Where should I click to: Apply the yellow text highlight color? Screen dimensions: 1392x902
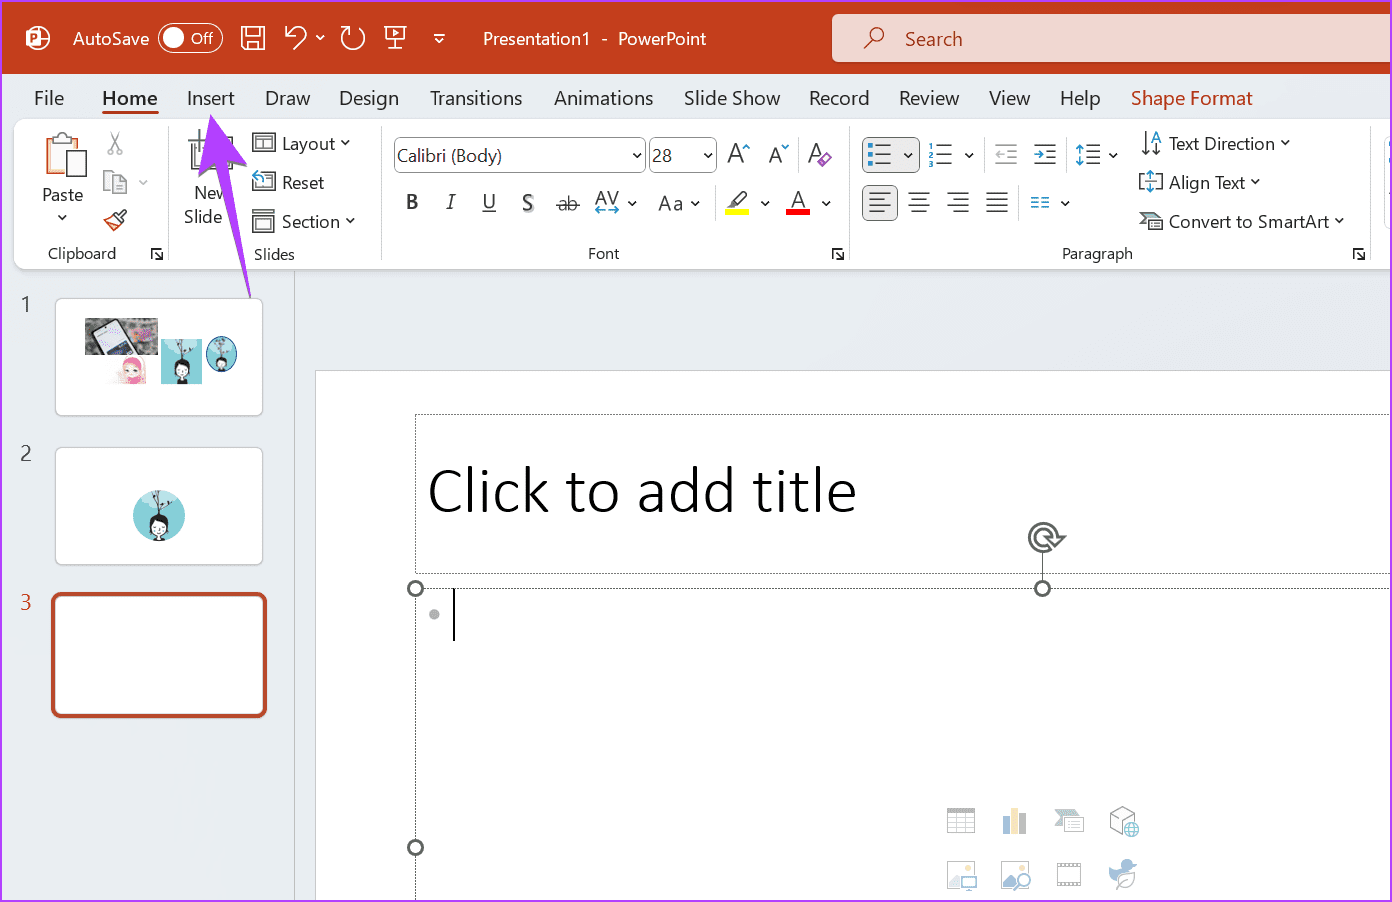coord(737,203)
